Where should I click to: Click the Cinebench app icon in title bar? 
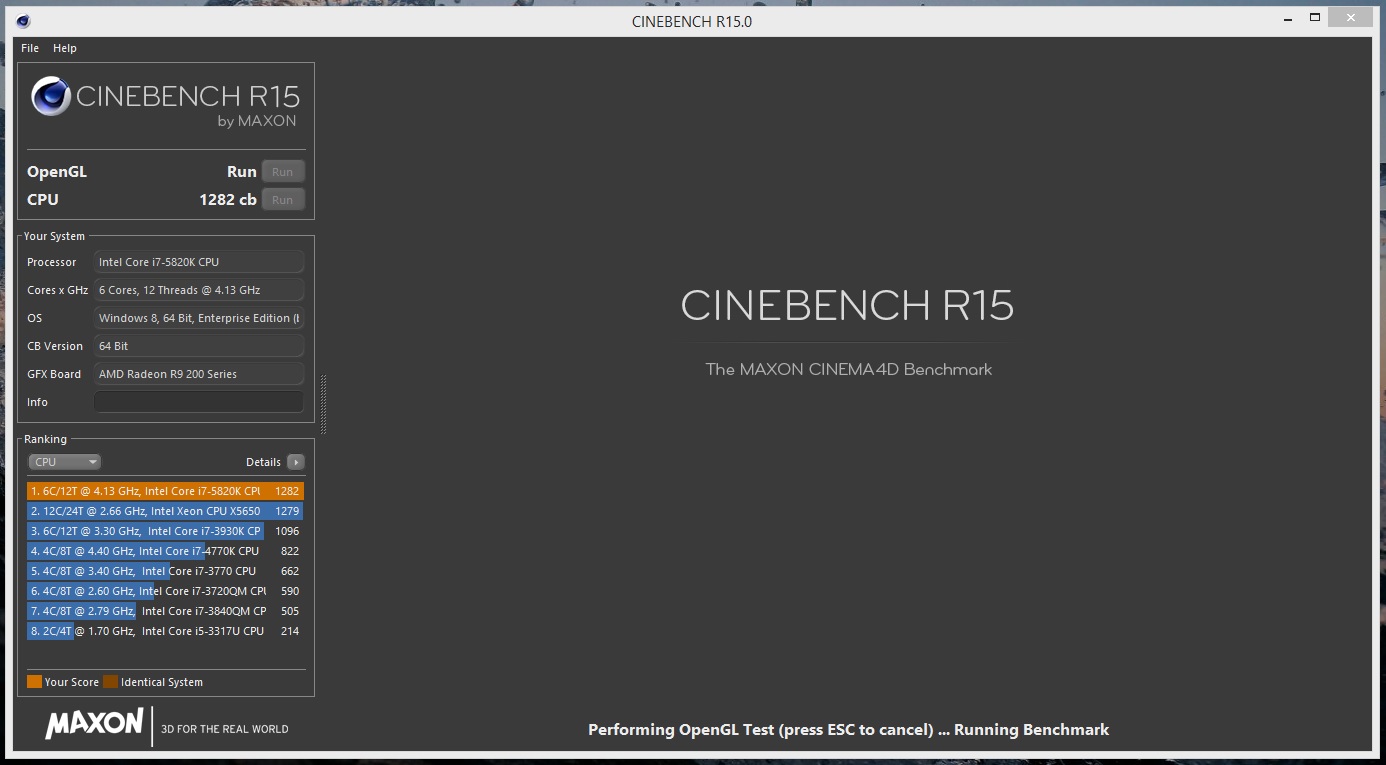point(23,21)
